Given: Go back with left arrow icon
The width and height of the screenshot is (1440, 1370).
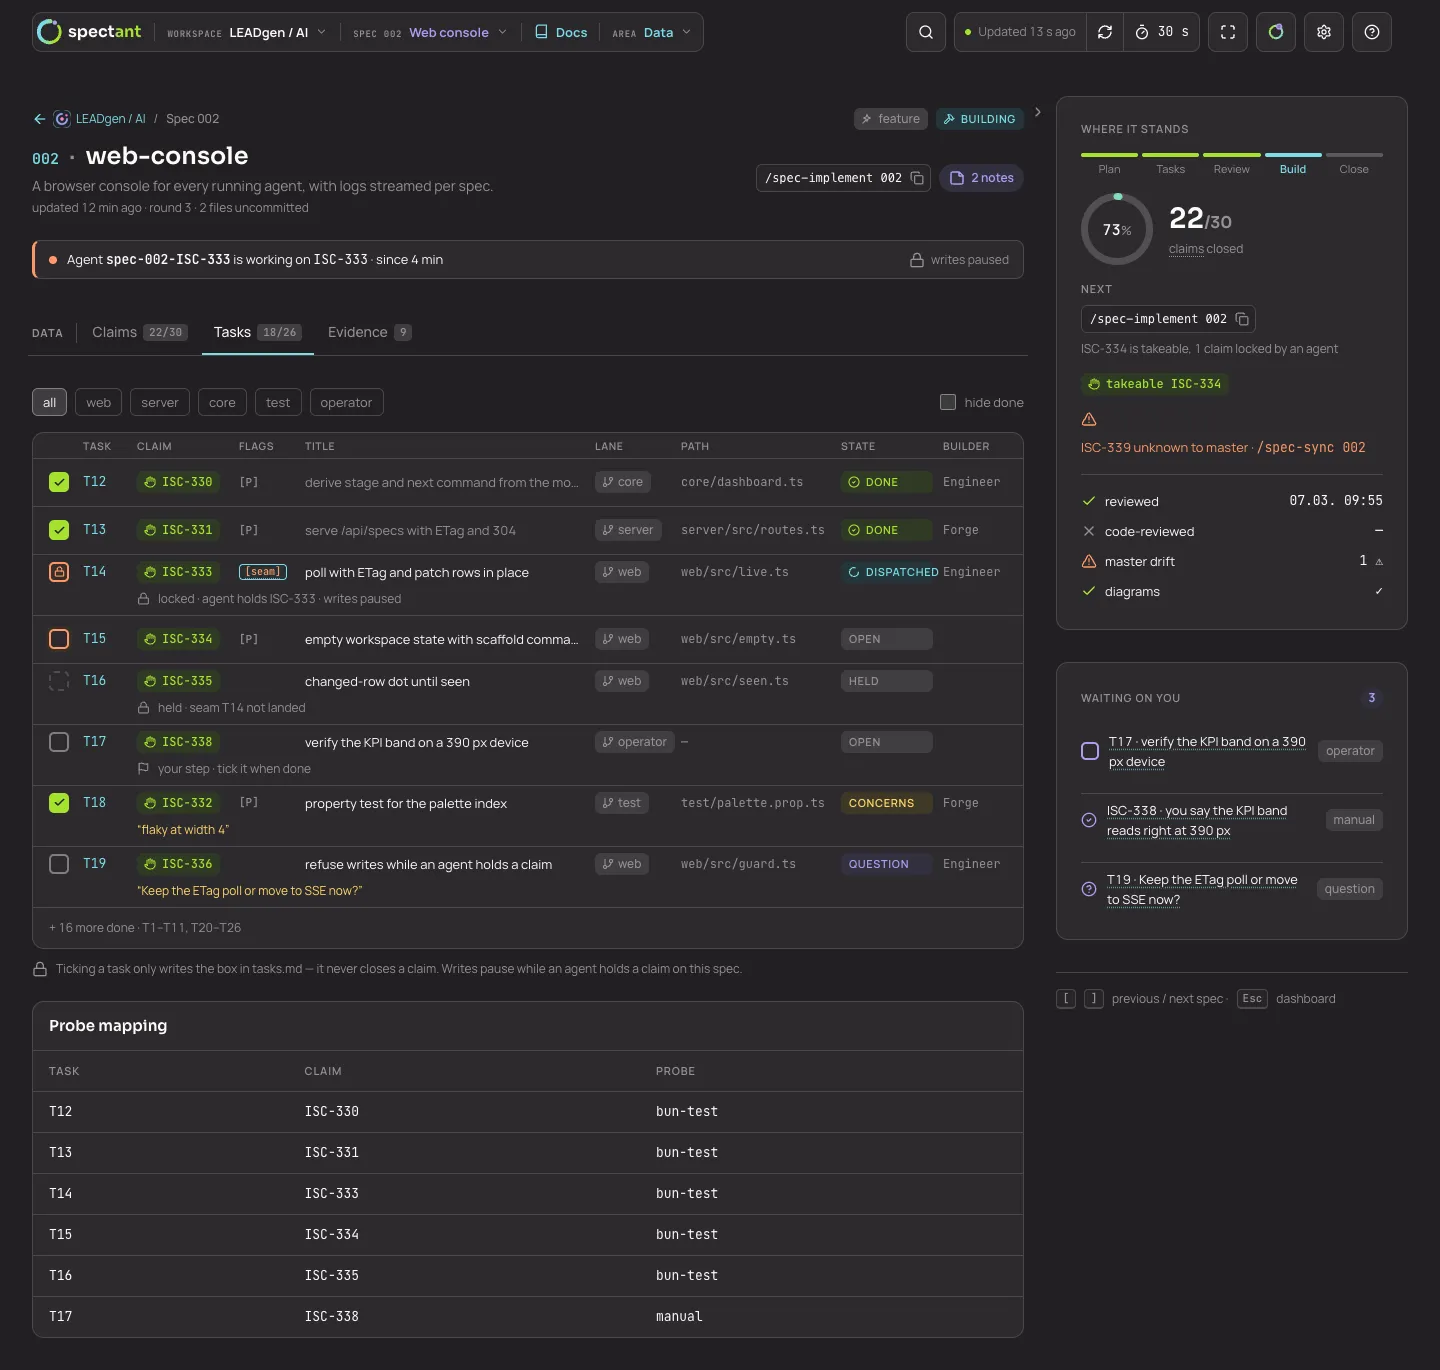Looking at the screenshot, I should pos(40,119).
